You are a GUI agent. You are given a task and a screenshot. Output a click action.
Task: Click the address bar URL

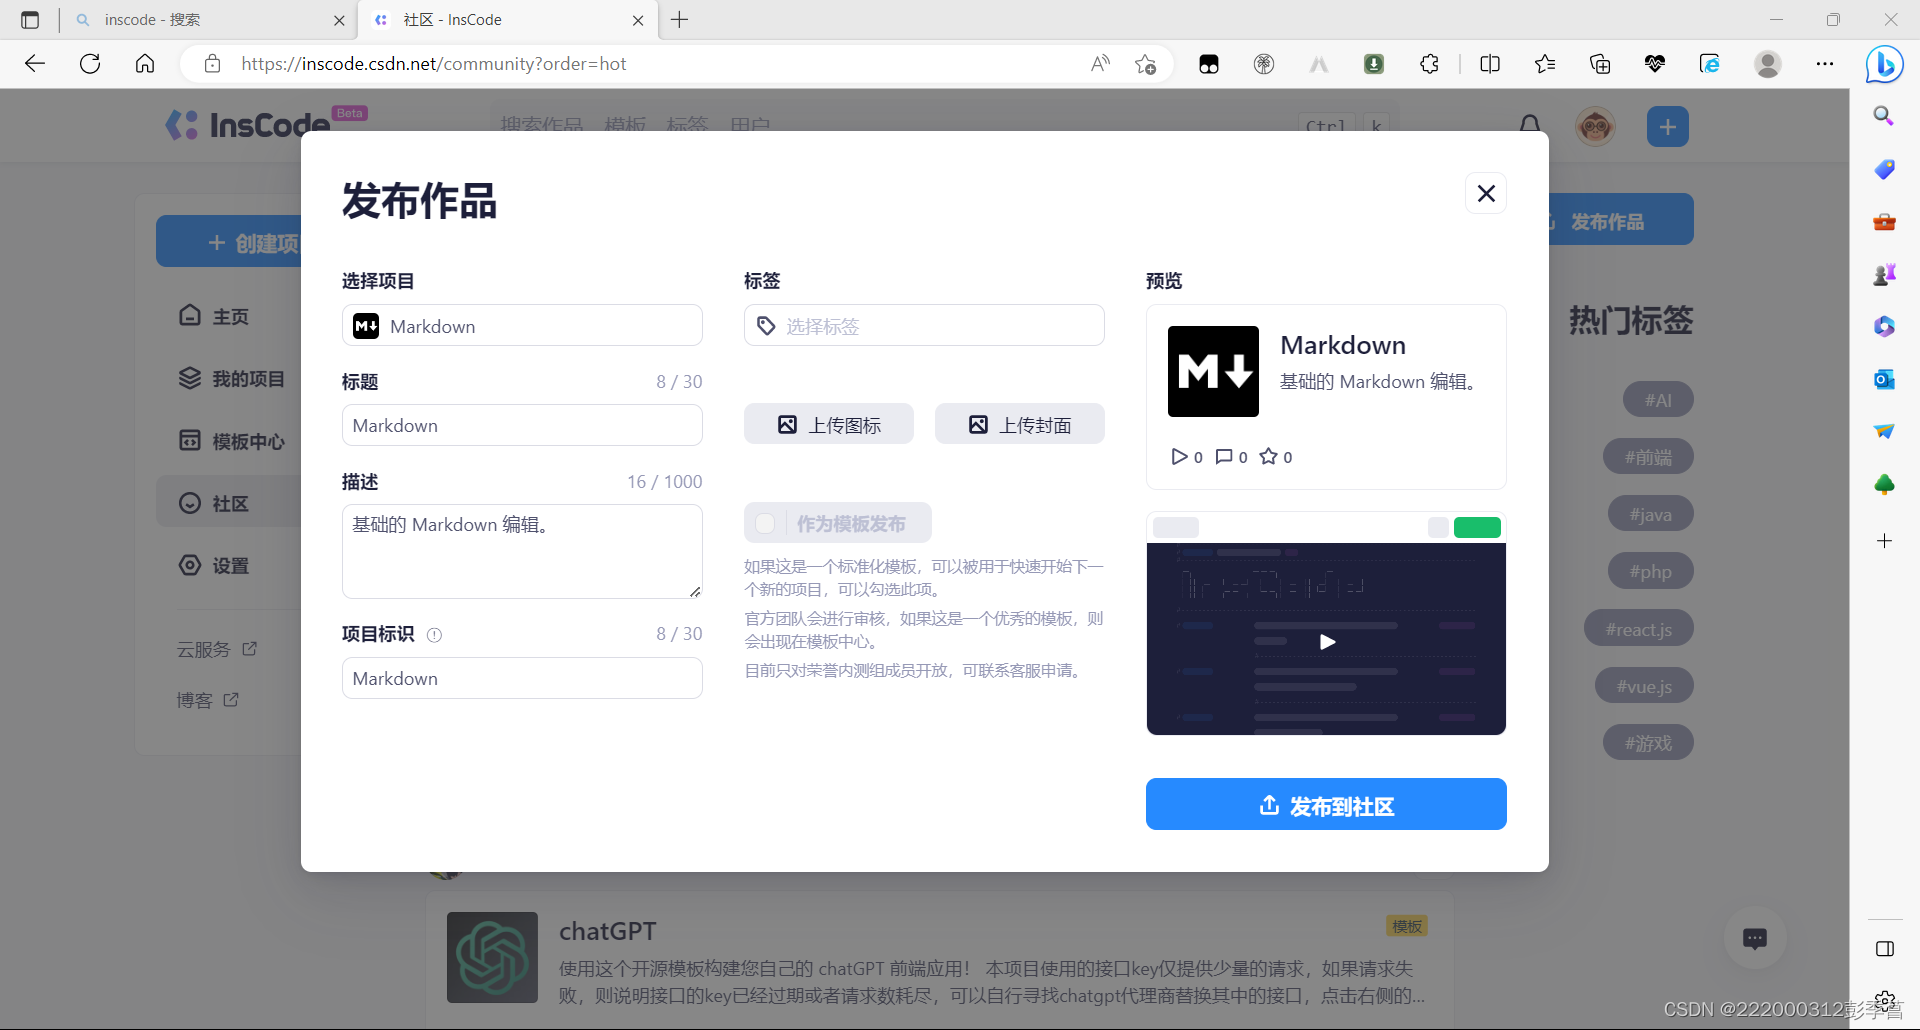click(433, 64)
